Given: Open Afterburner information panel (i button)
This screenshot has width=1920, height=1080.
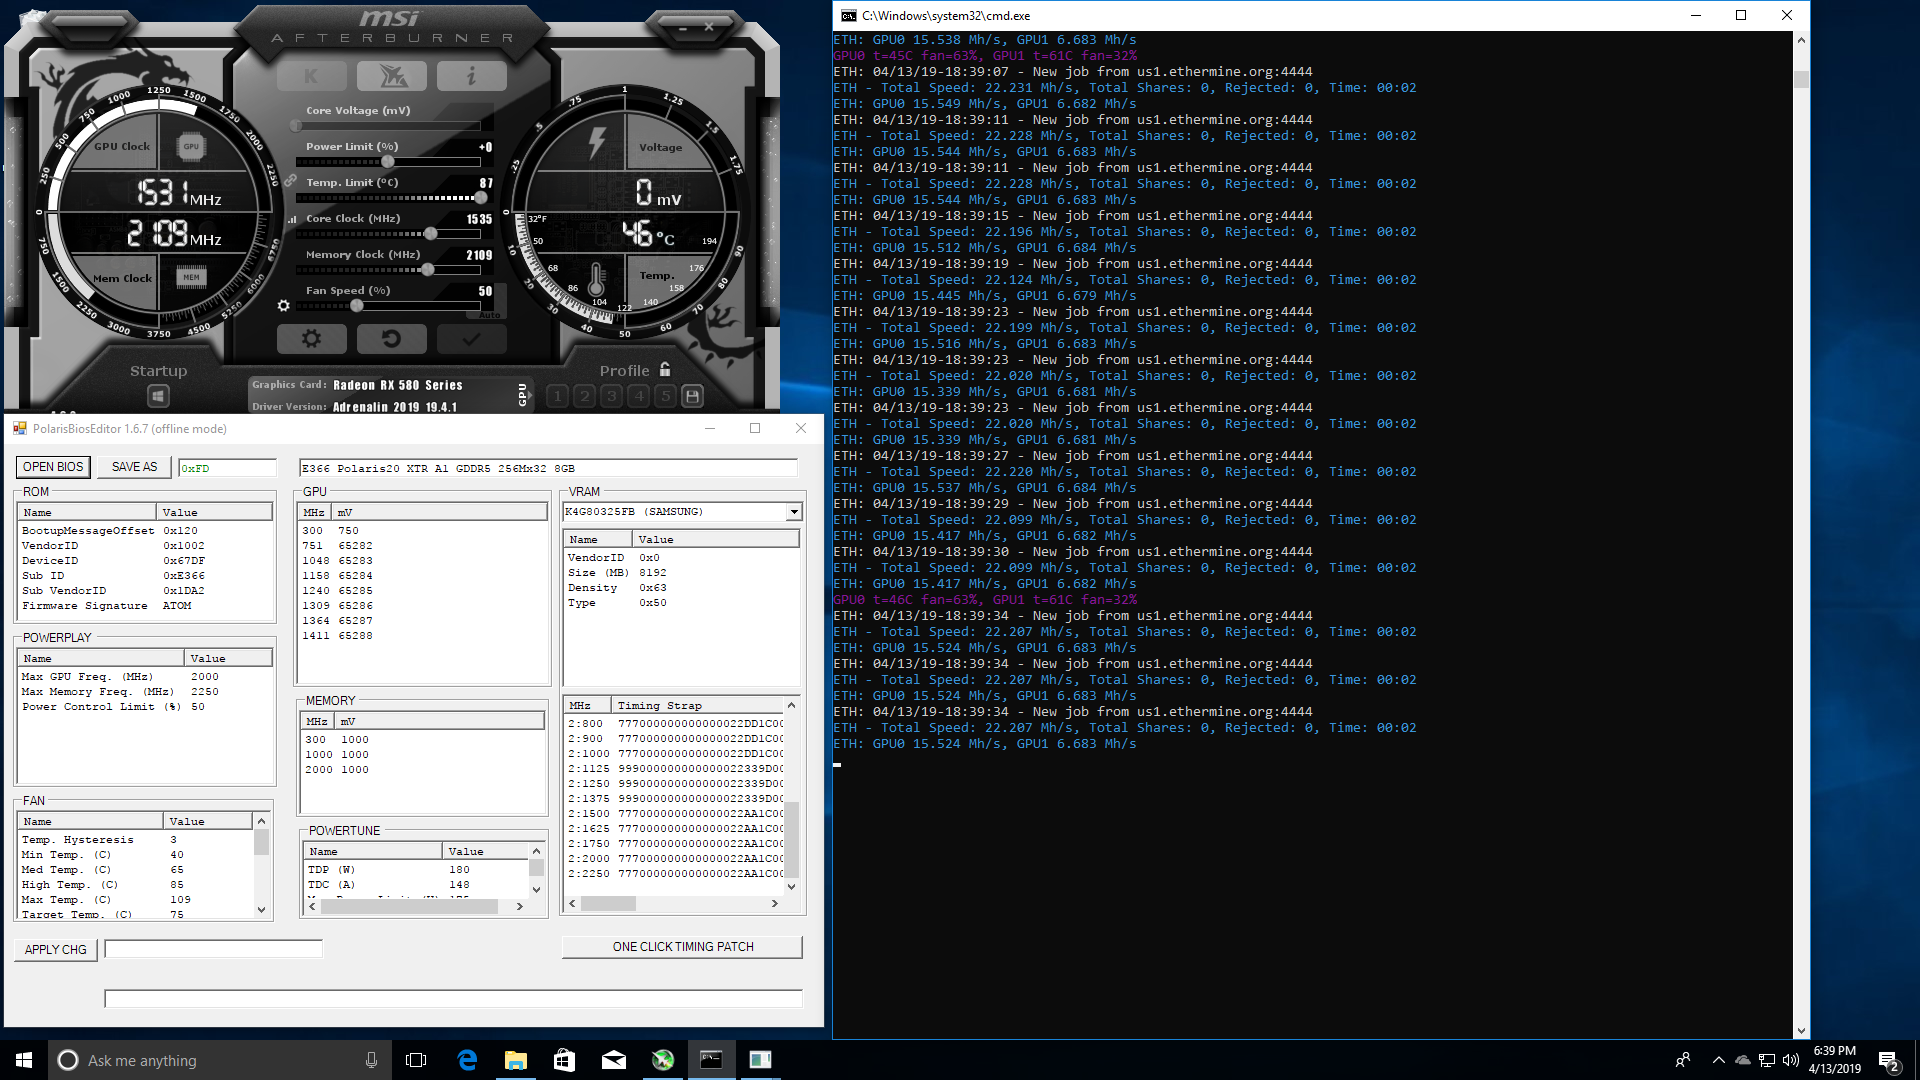Looking at the screenshot, I should [x=471, y=76].
